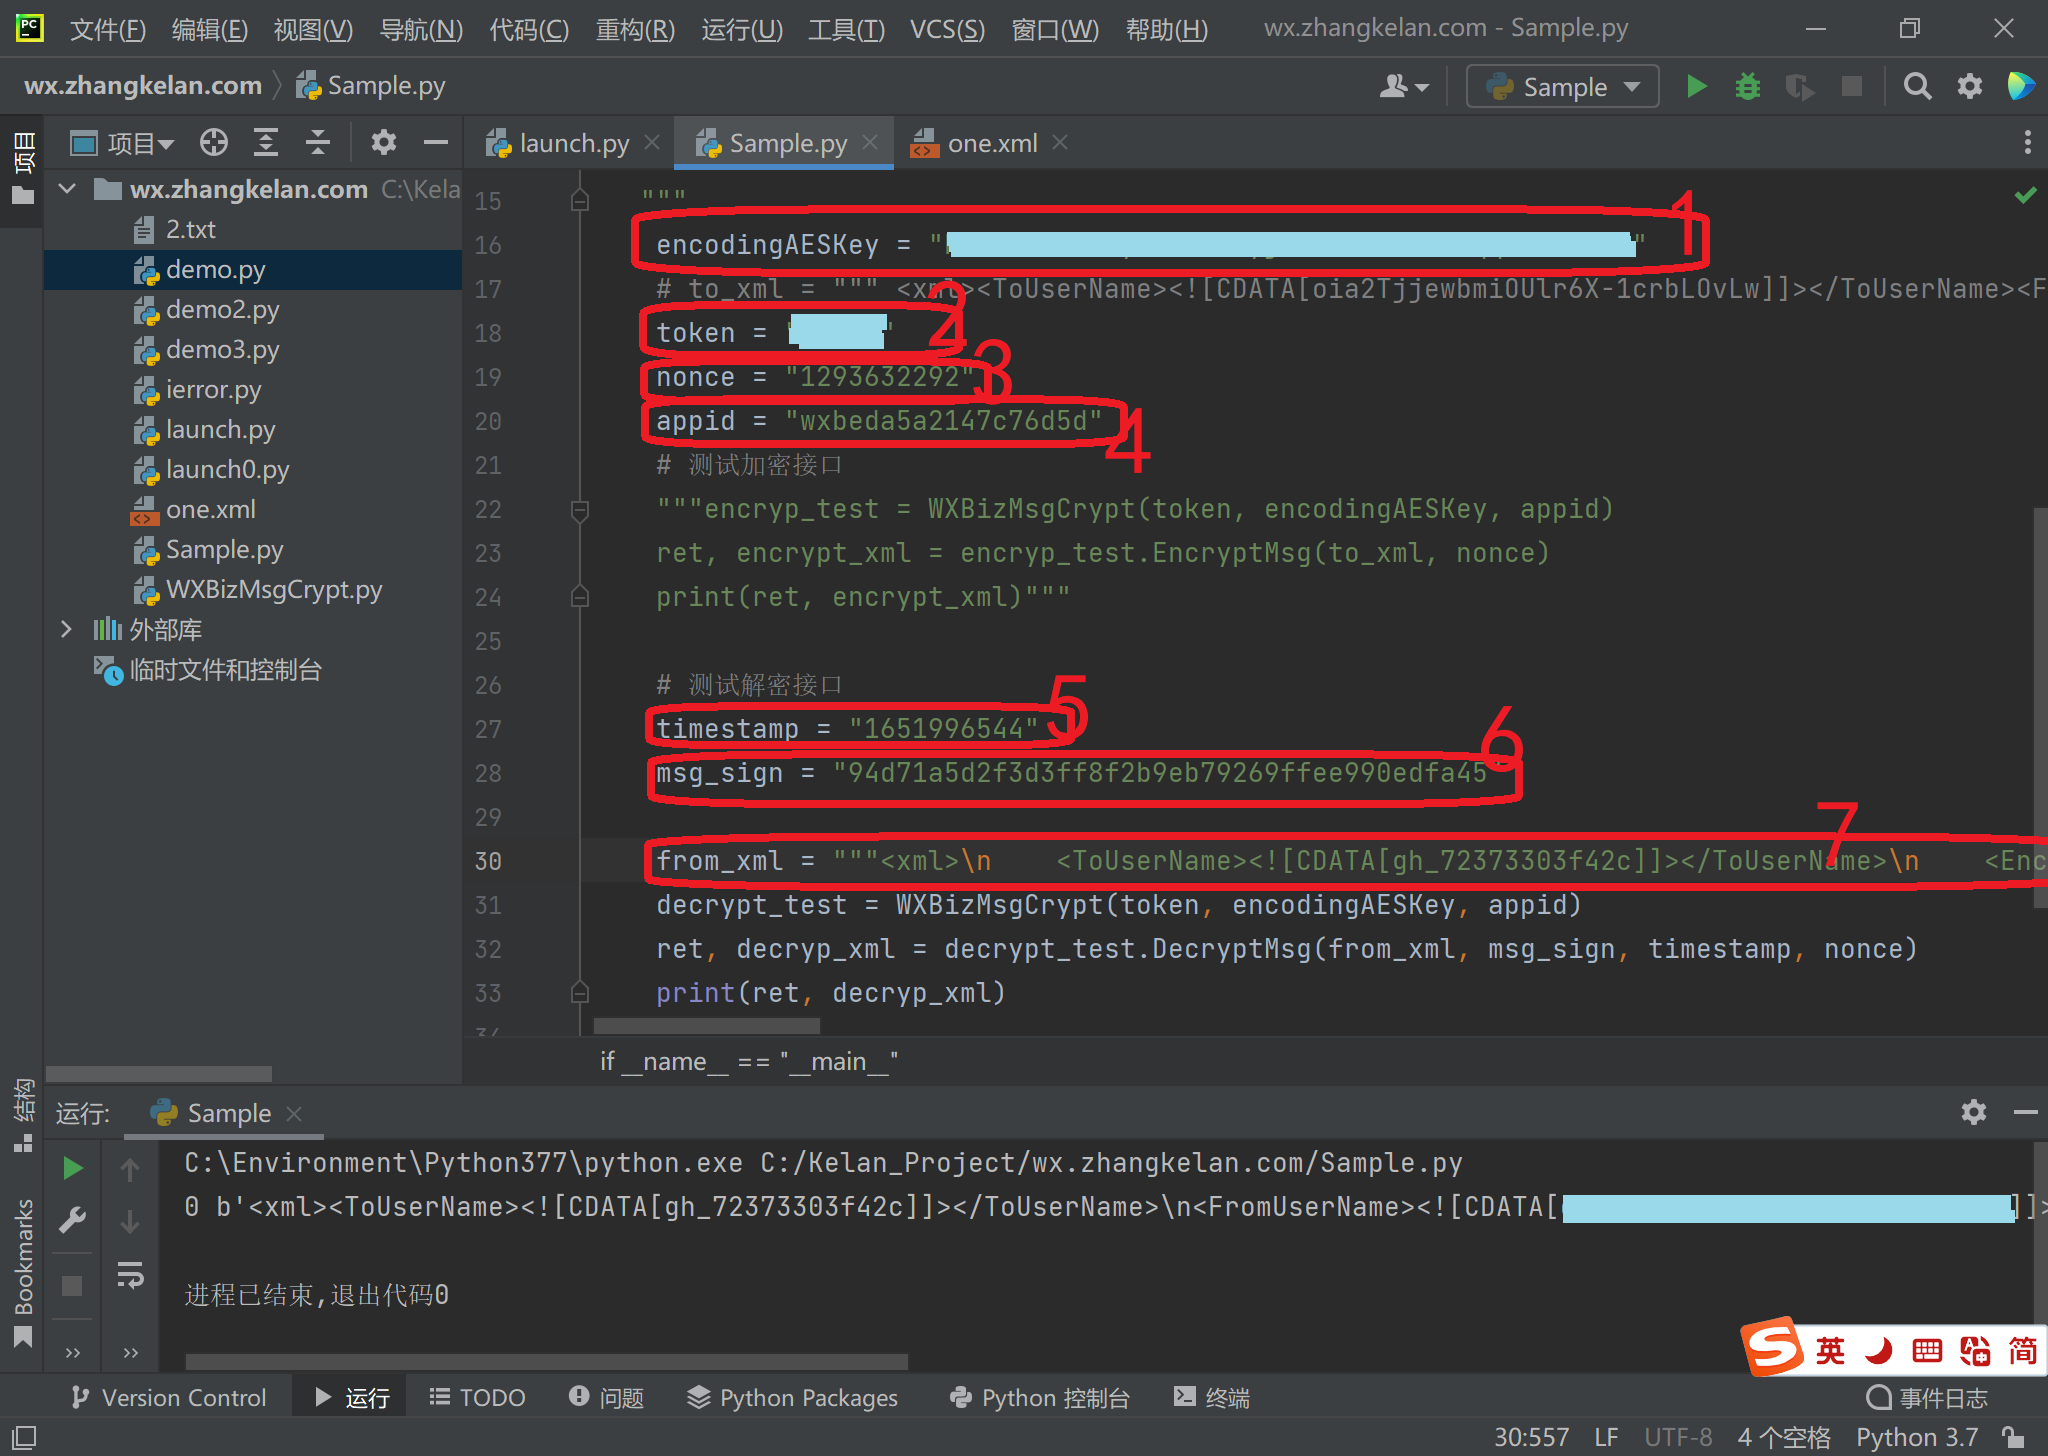The image size is (2048, 1456).
Task: Open the 事件日志 event log
Action: pos(1926,1397)
